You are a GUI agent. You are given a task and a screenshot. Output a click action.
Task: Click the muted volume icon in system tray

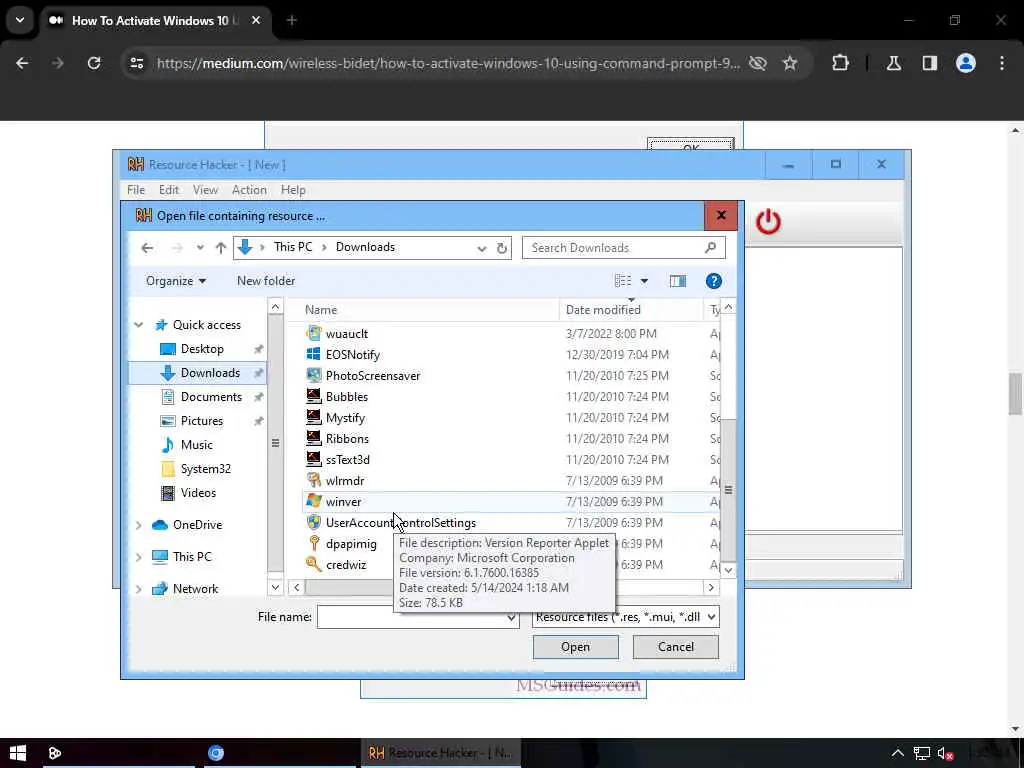point(945,754)
